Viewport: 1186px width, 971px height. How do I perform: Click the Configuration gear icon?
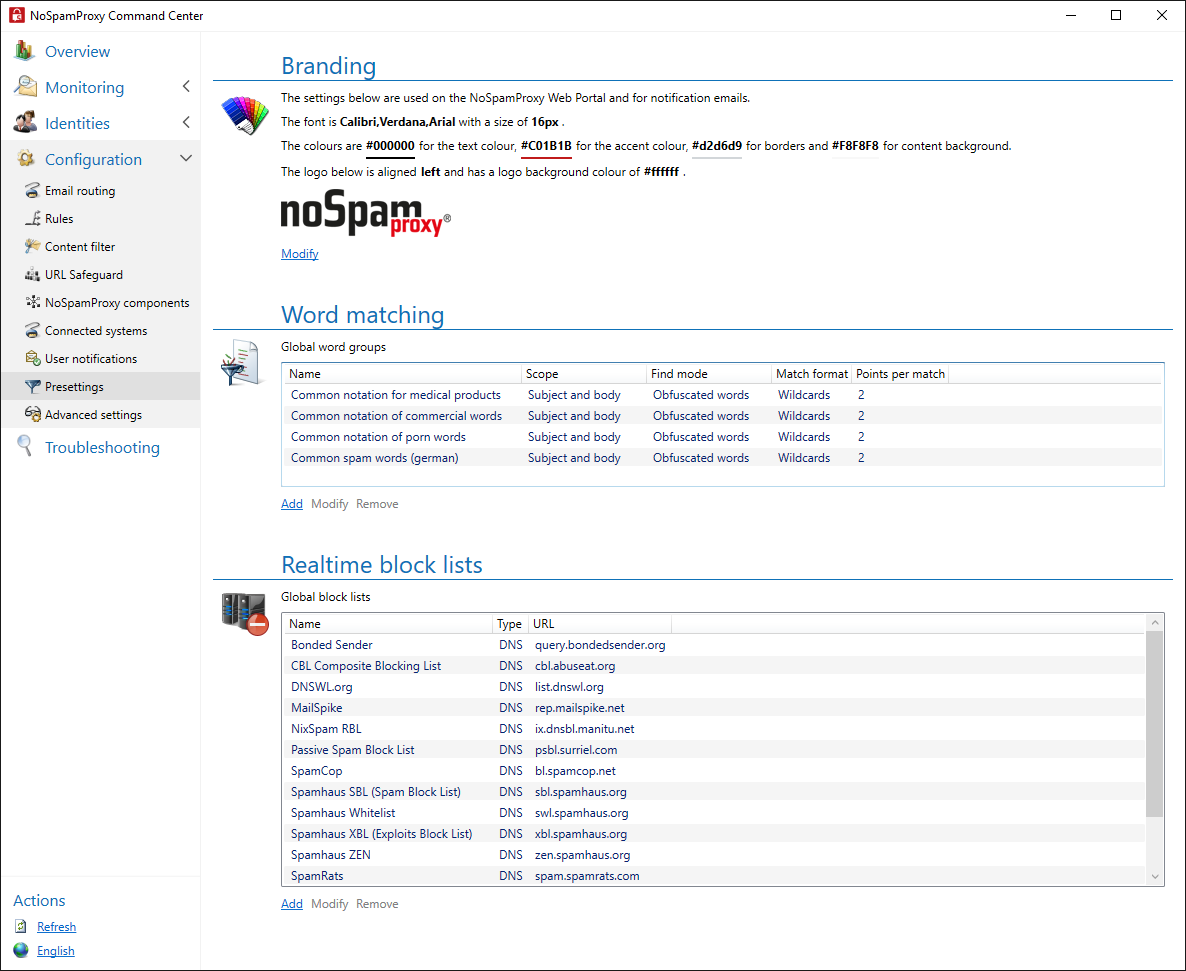tap(26, 159)
